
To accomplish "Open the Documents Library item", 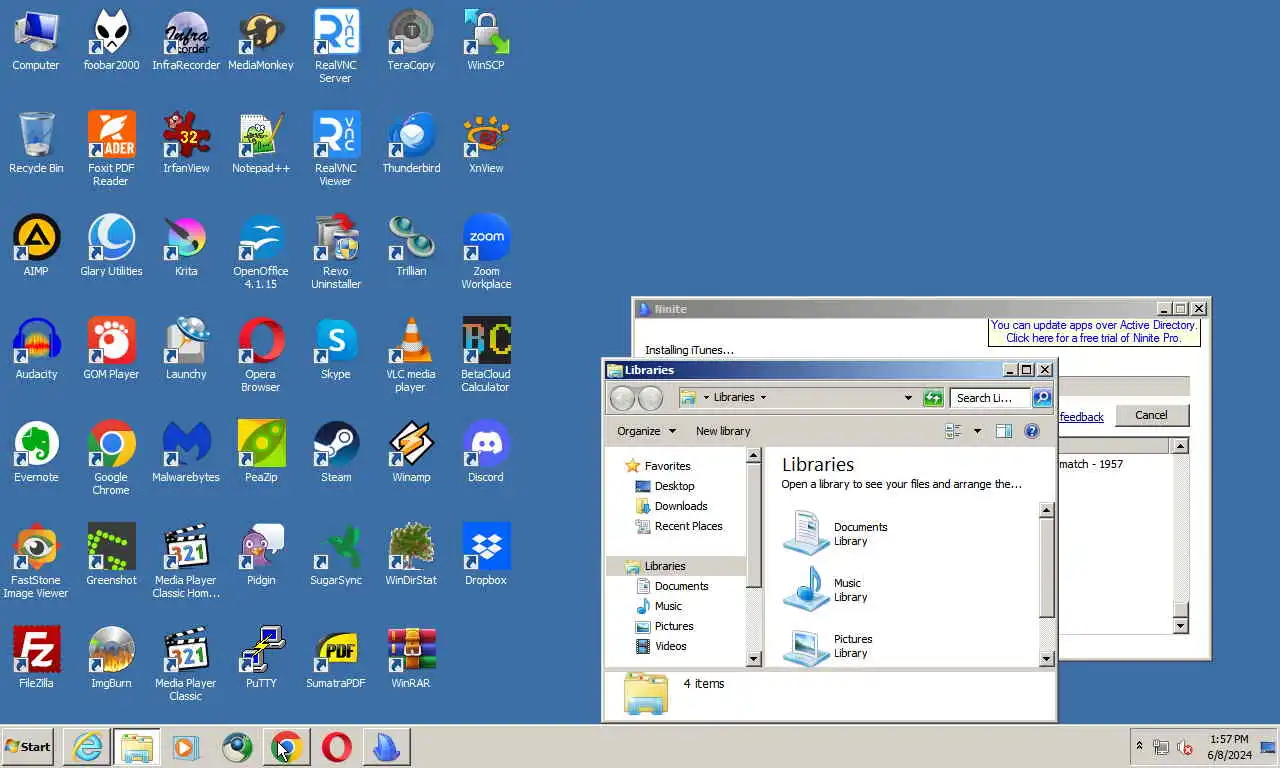I will pos(835,533).
